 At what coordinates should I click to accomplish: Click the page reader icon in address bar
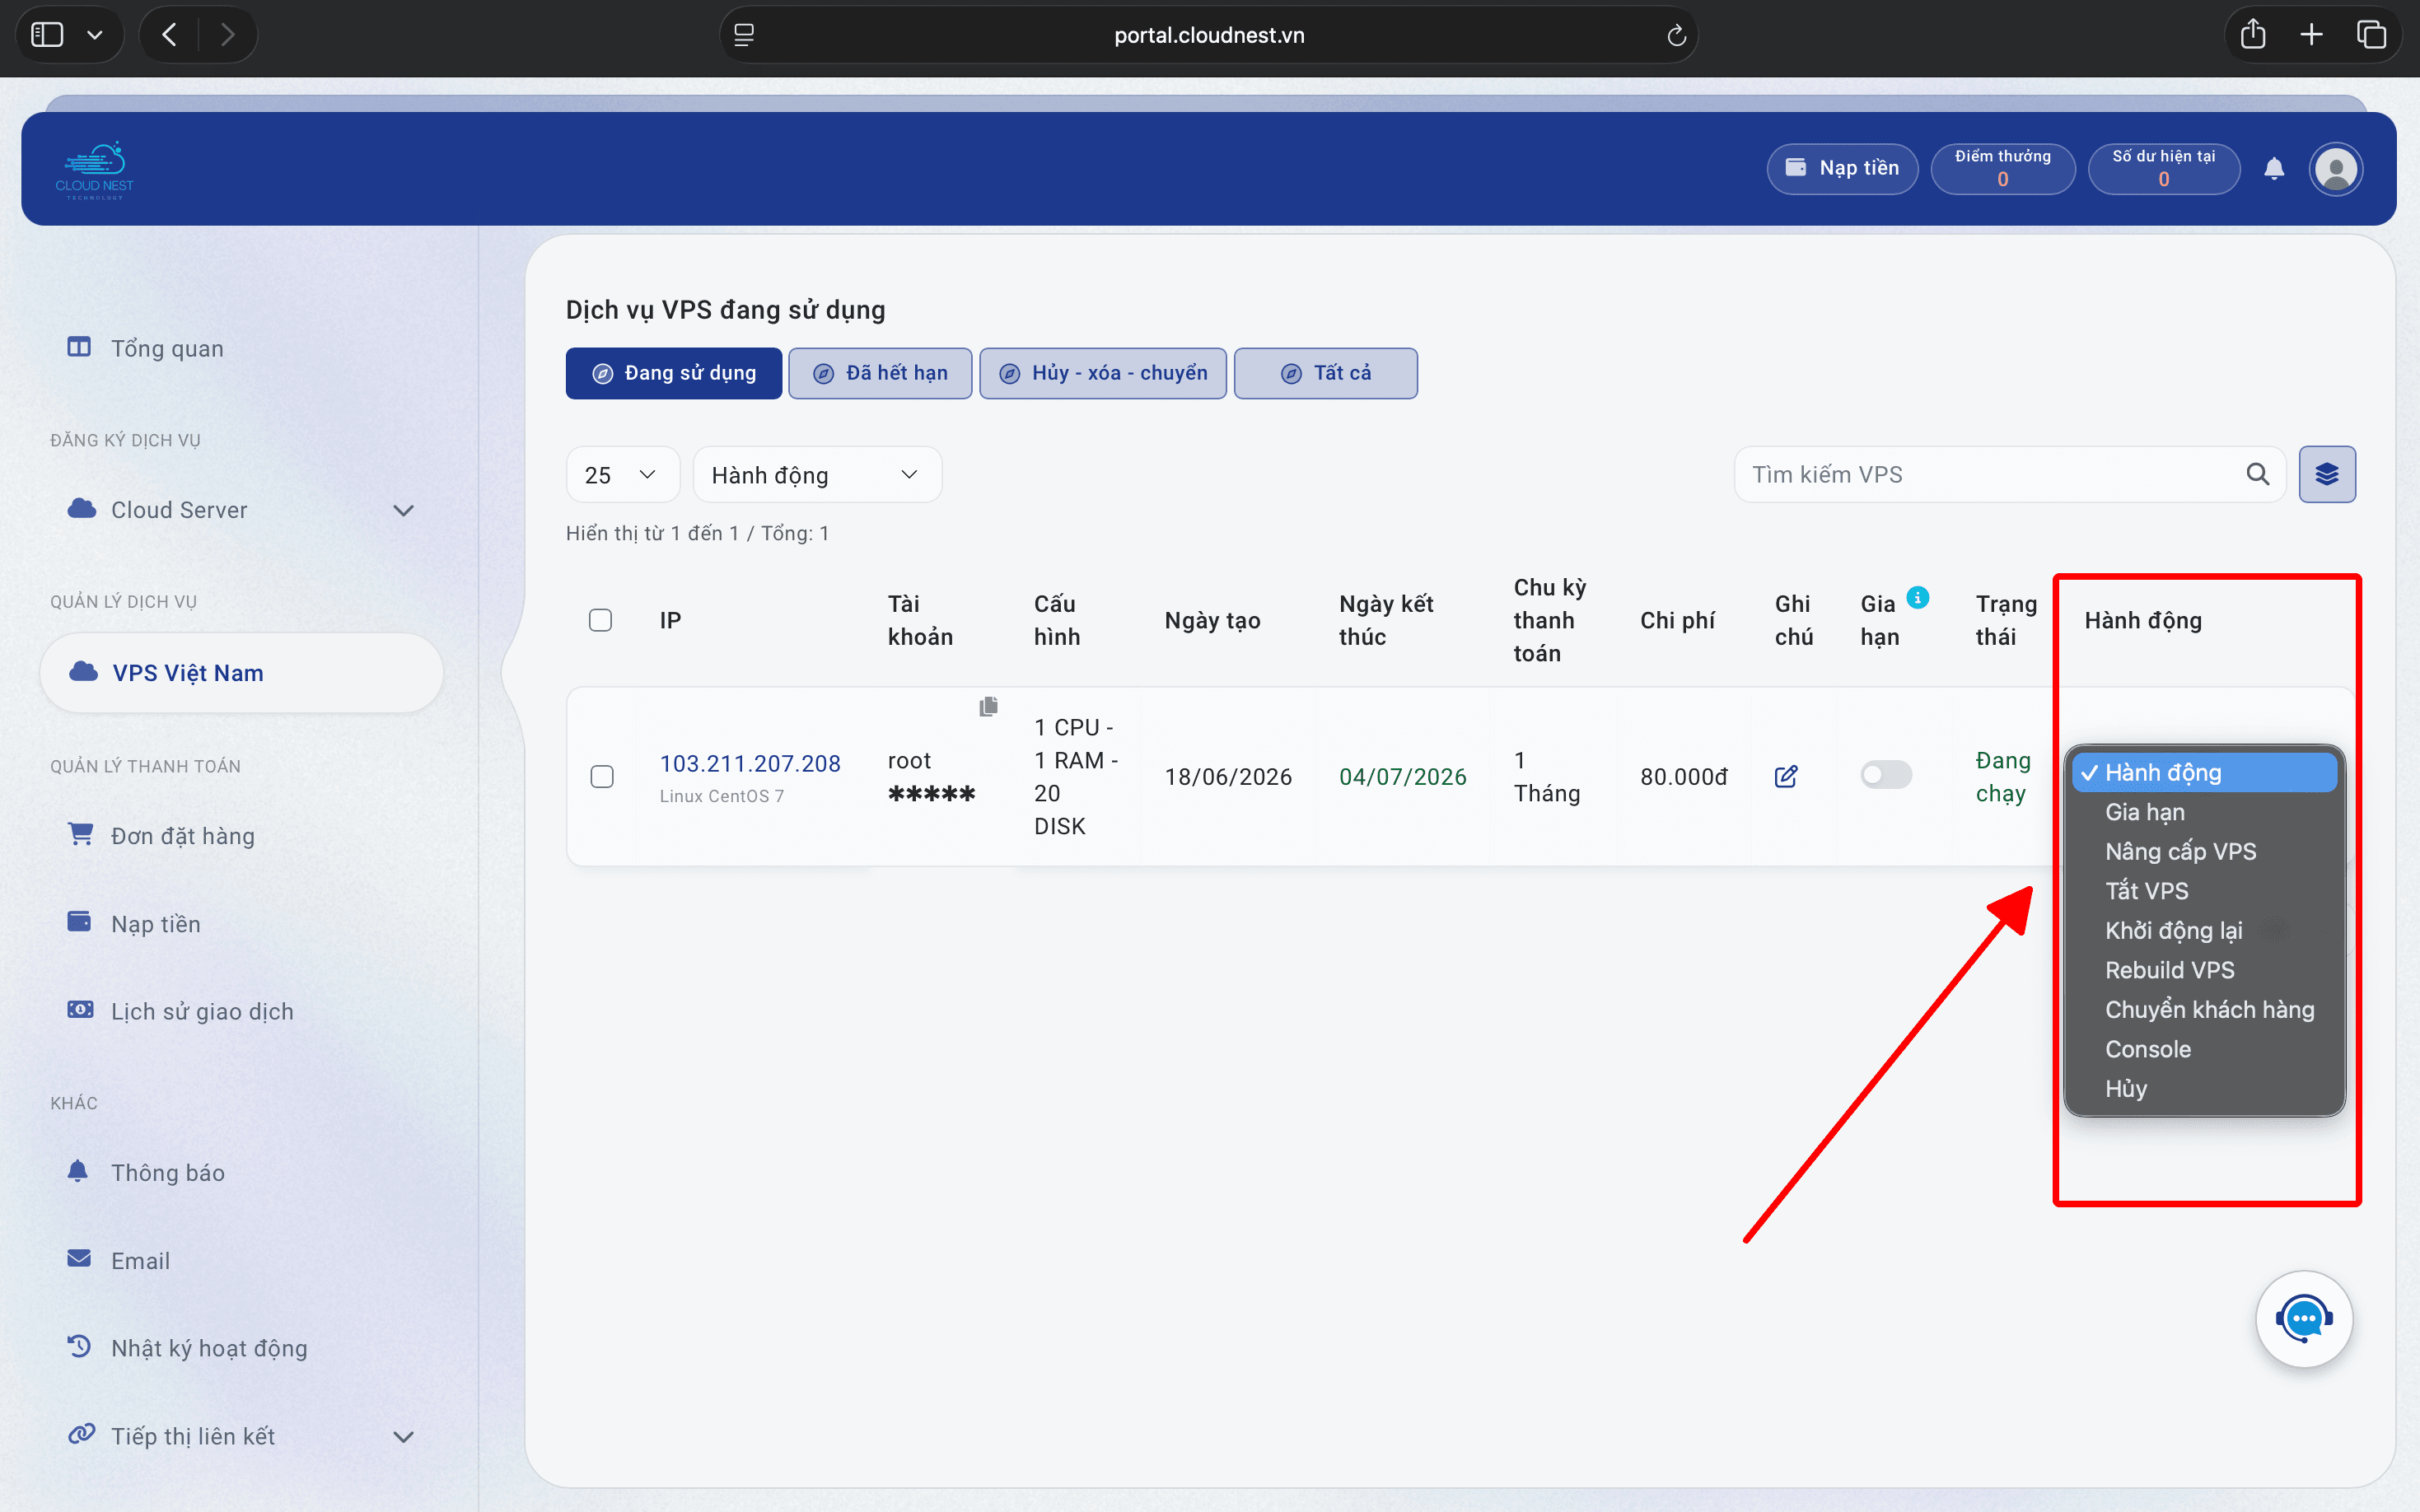pos(744,35)
